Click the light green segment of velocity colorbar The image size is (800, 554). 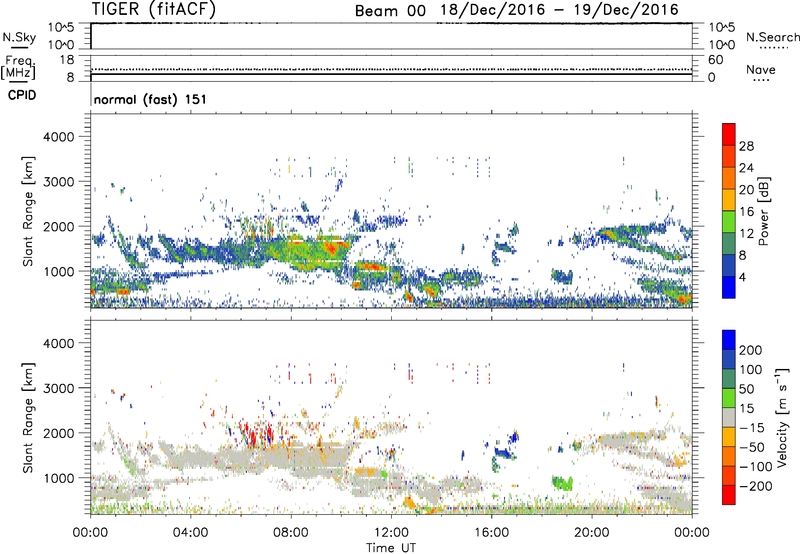click(x=729, y=398)
